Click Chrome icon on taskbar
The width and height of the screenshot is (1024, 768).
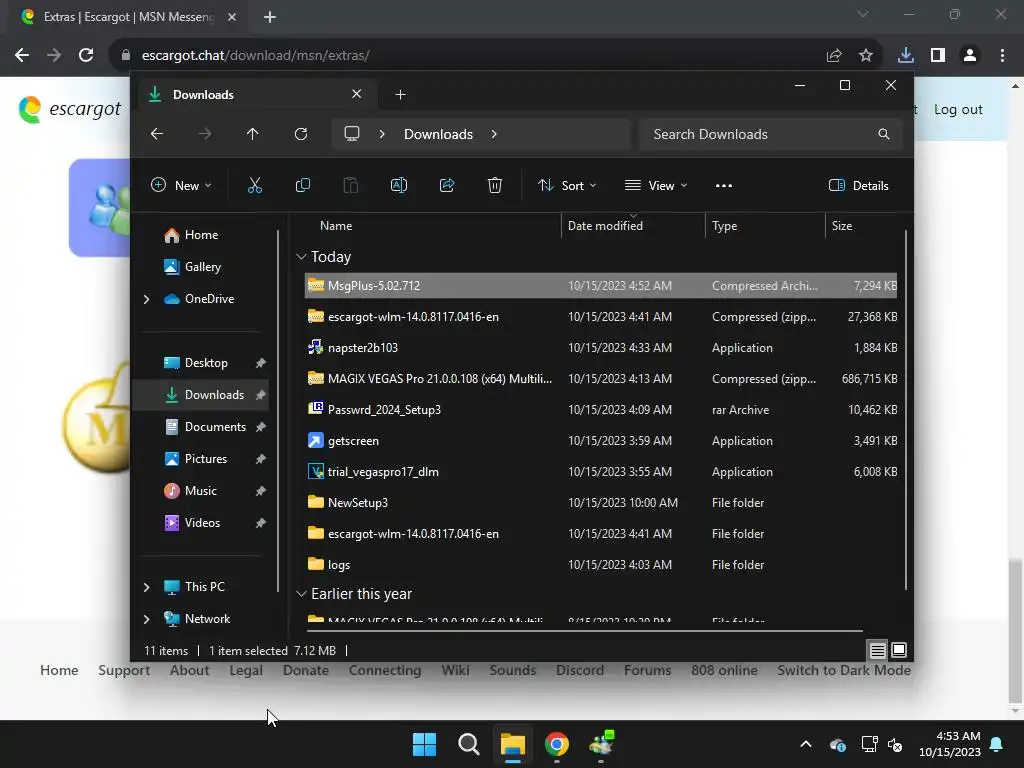(556, 744)
